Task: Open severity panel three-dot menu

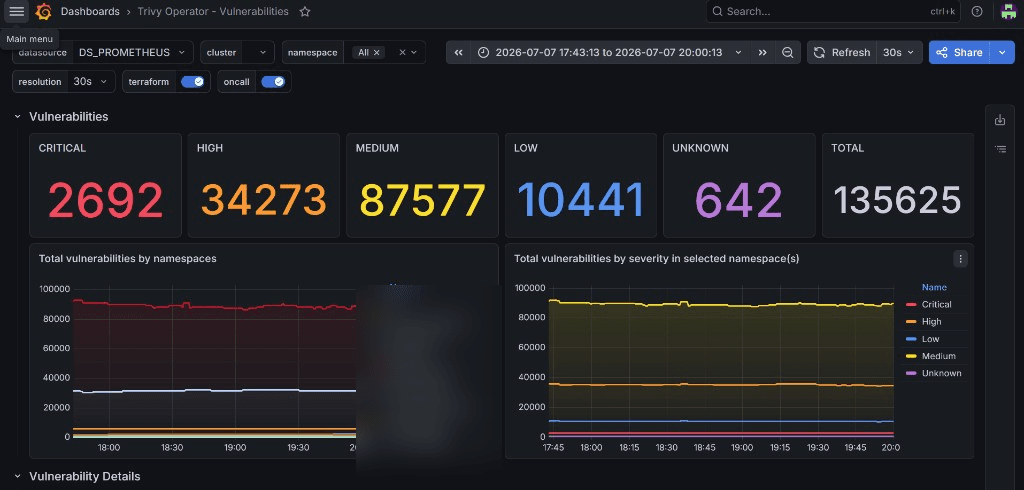Action: 960,259
